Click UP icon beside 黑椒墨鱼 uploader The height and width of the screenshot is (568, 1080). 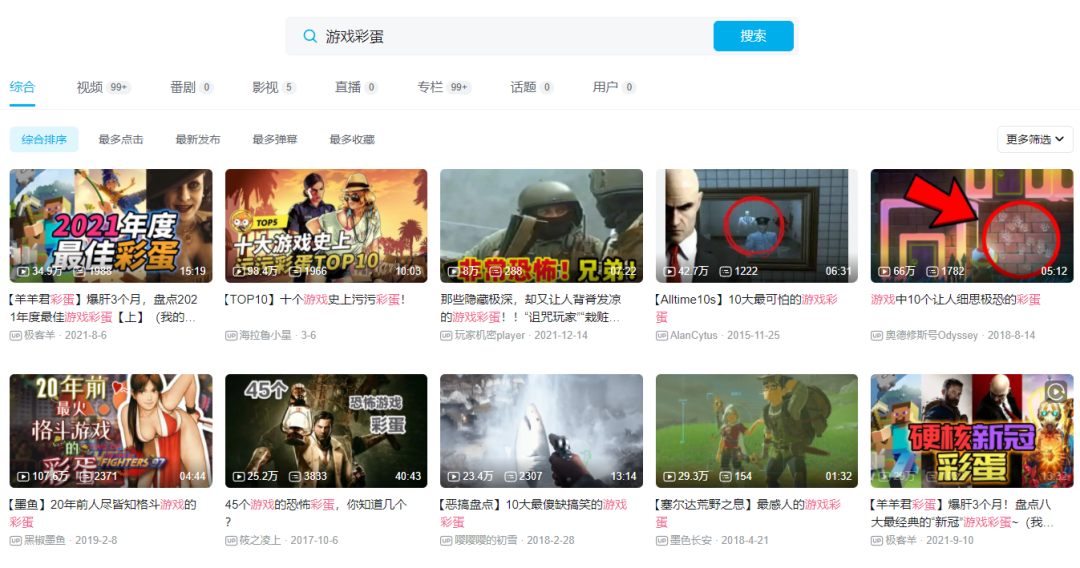(15, 540)
